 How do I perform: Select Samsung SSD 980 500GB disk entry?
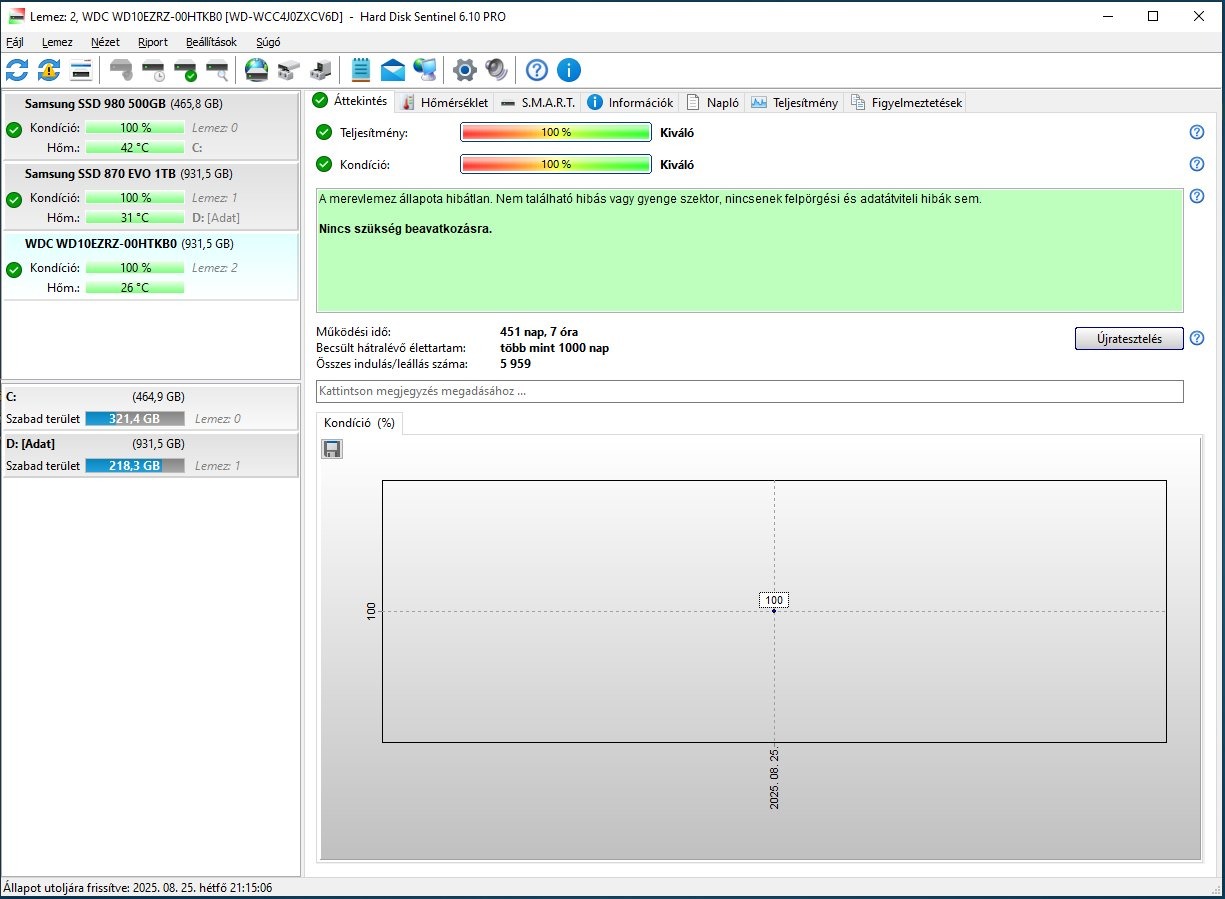[x=150, y=126]
